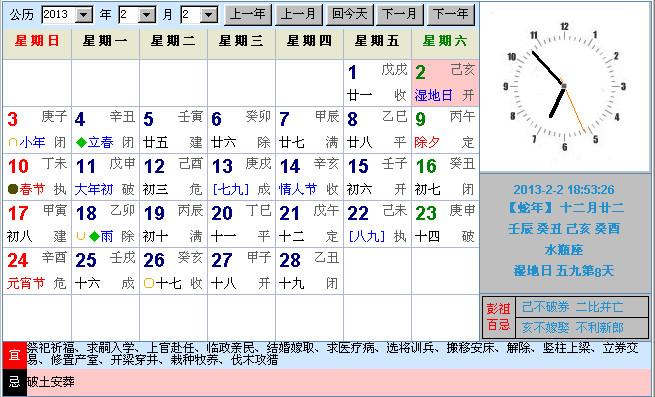Select February 24 元宵节 cell
The width and height of the screenshot is (655, 397).
pos(37,271)
